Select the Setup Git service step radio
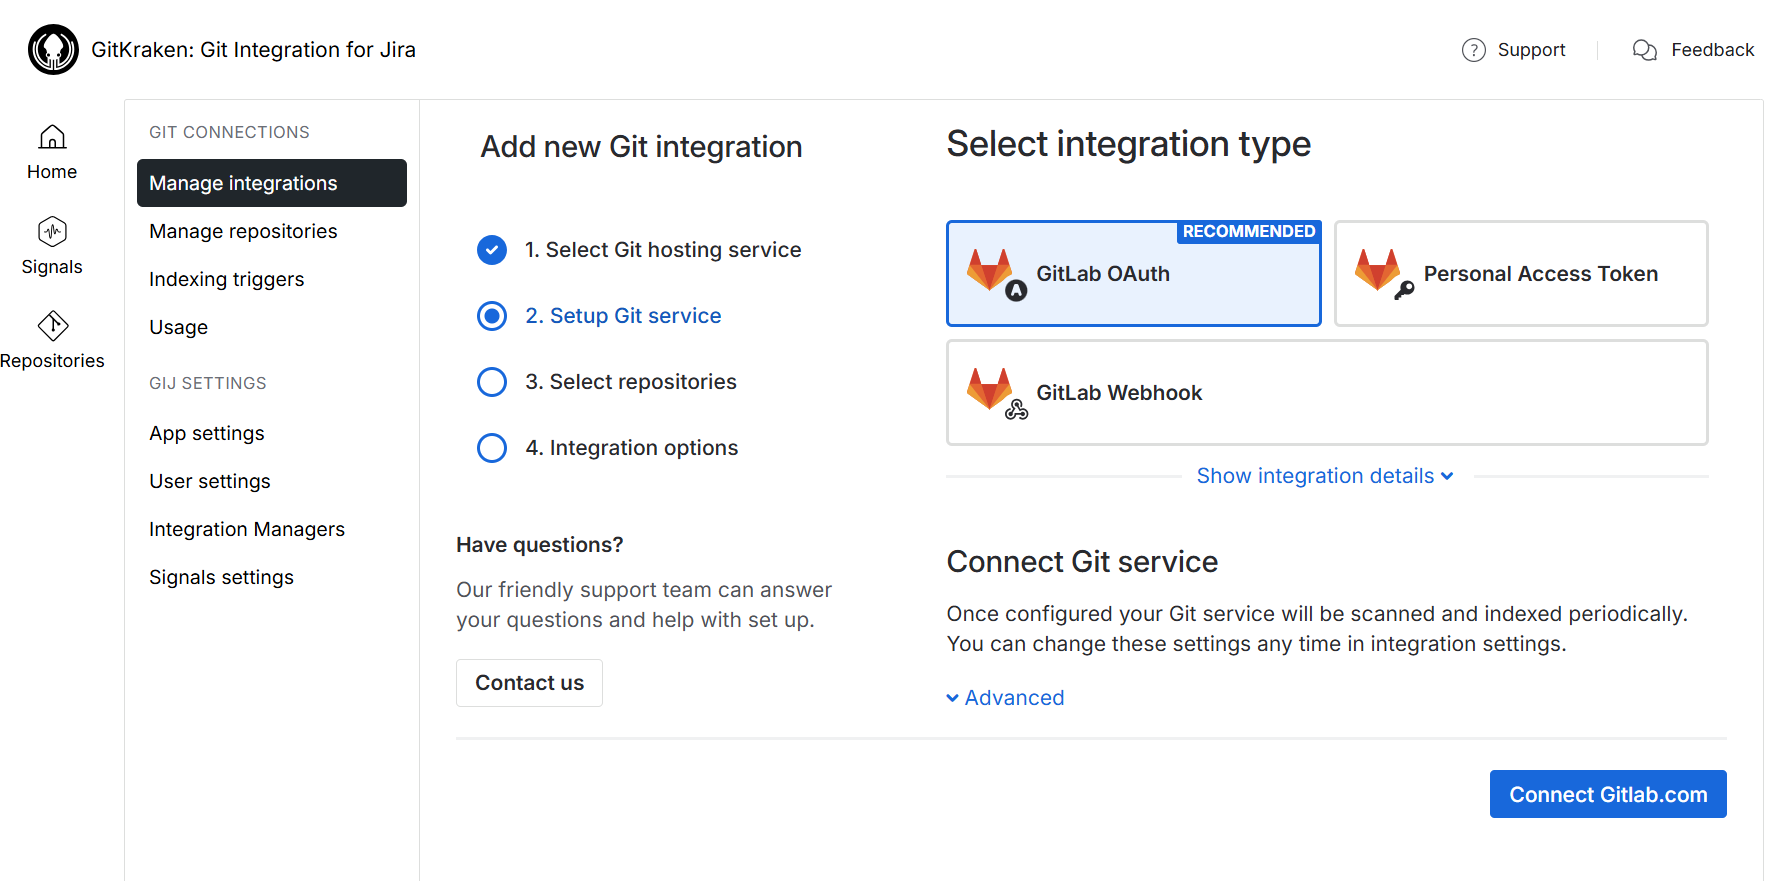Viewport: 1770px width, 881px height. (x=492, y=316)
